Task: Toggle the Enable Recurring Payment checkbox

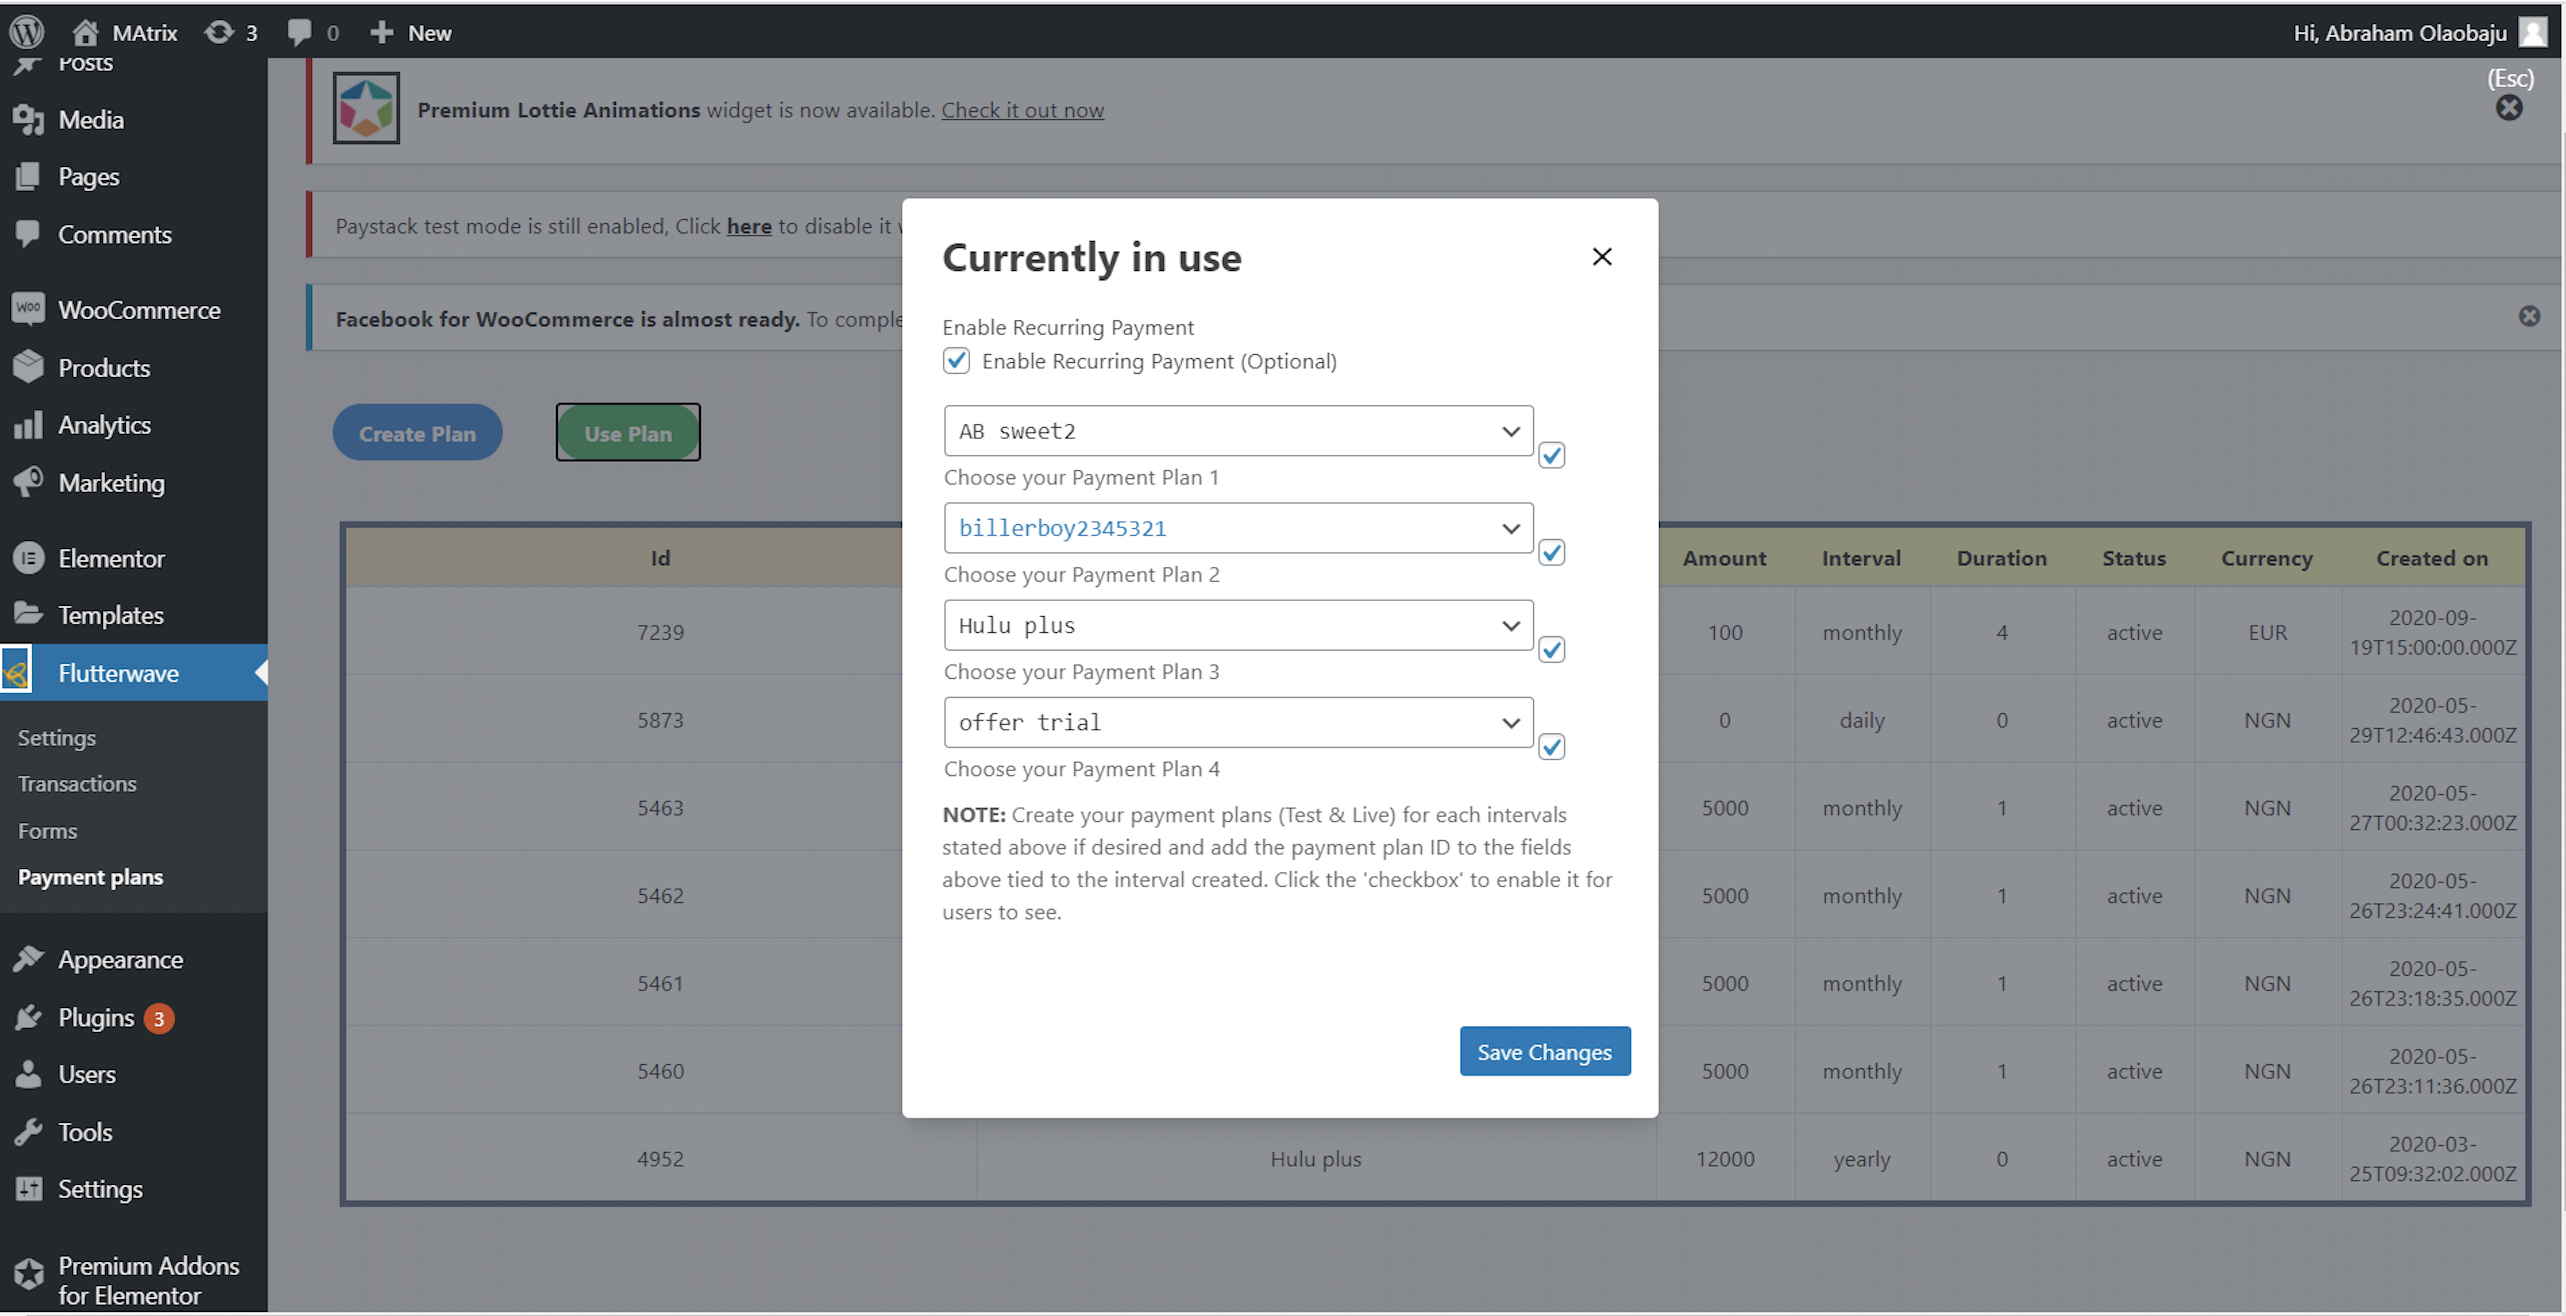Action: pos(956,361)
